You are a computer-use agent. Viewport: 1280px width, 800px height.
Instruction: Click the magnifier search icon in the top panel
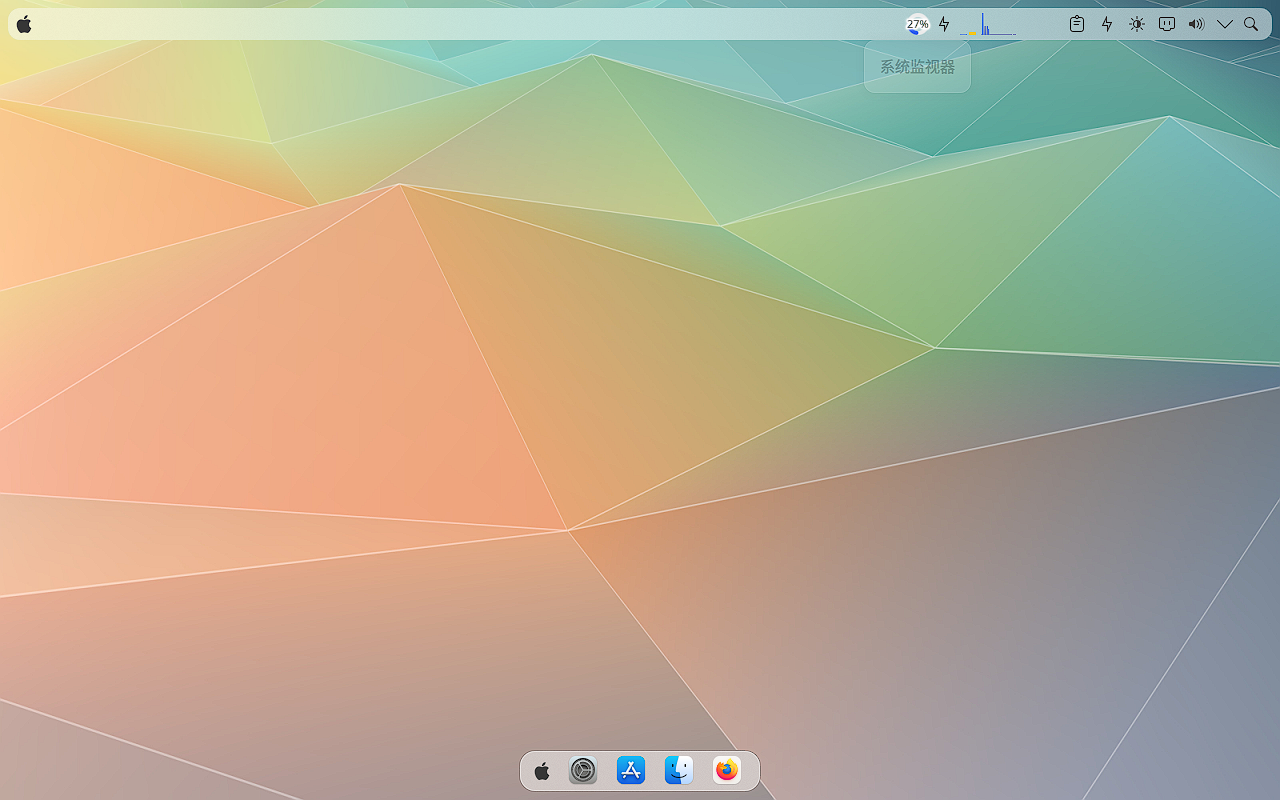[x=1251, y=24]
